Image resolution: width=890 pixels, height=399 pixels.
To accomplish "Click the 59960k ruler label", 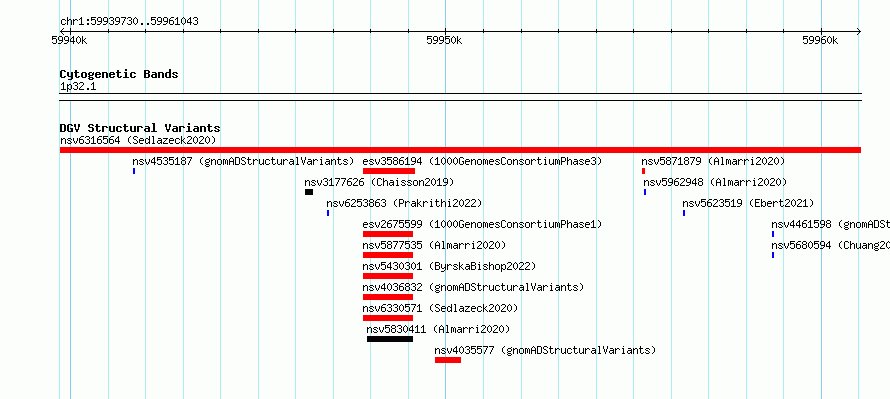I will (x=821, y=40).
